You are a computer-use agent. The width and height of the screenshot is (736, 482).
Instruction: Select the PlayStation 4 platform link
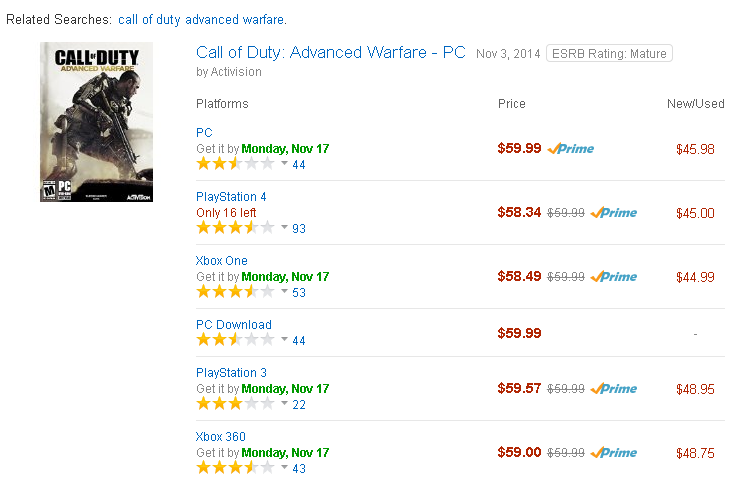pos(231,197)
